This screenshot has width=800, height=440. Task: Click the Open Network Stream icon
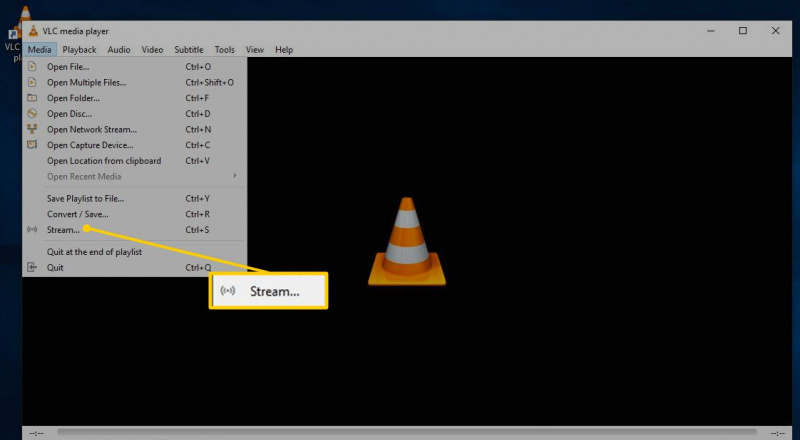pos(32,129)
